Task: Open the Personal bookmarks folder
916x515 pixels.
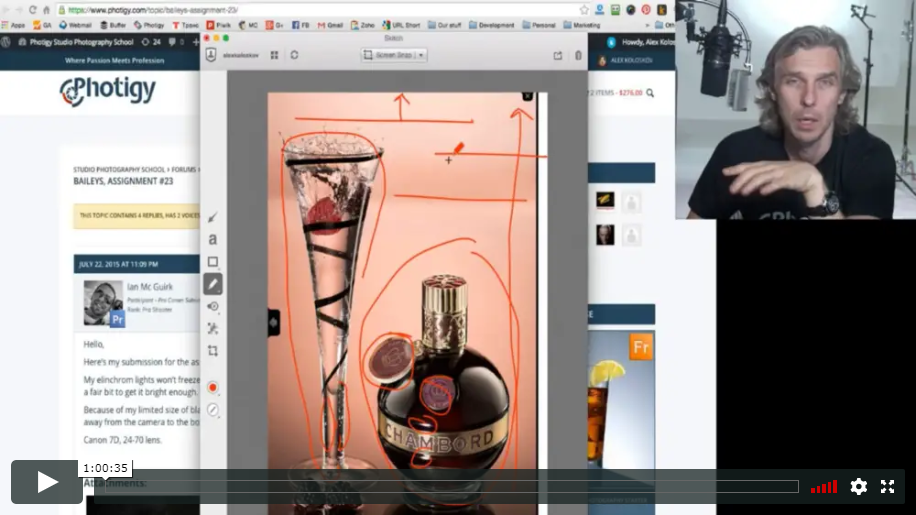Action: 539,25
